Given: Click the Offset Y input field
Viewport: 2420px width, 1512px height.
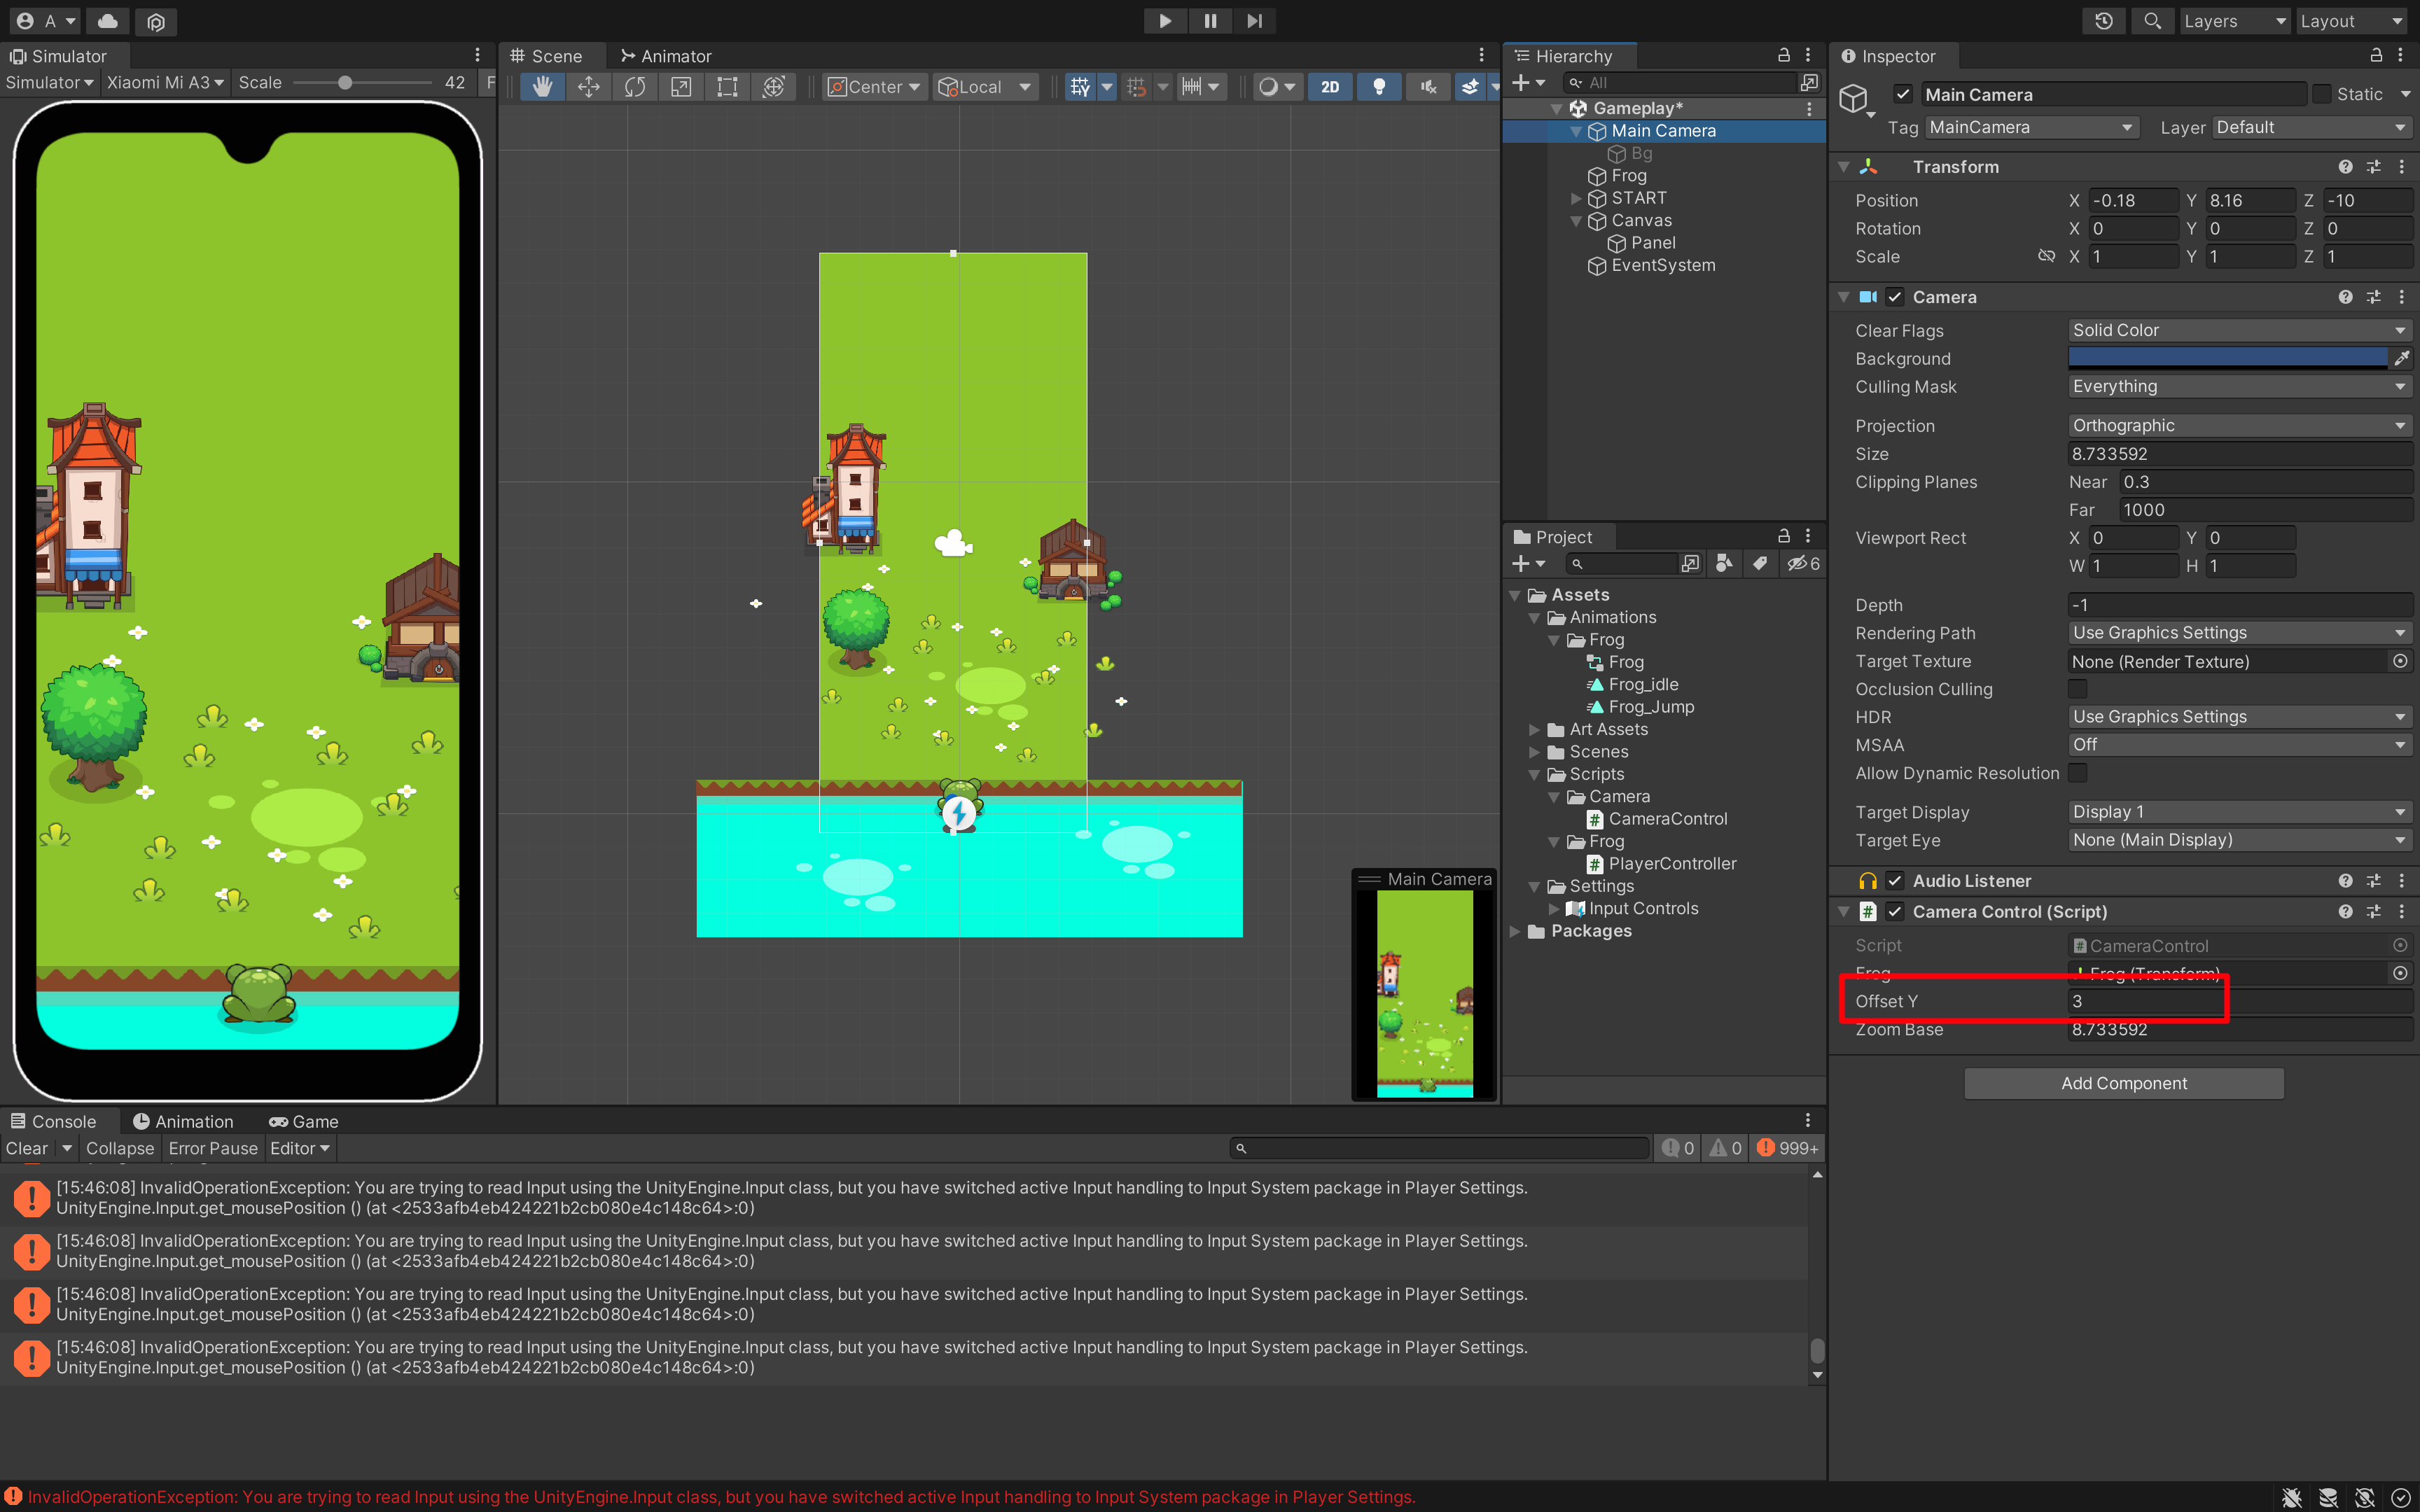Looking at the screenshot, I should click(2240, 1001).
